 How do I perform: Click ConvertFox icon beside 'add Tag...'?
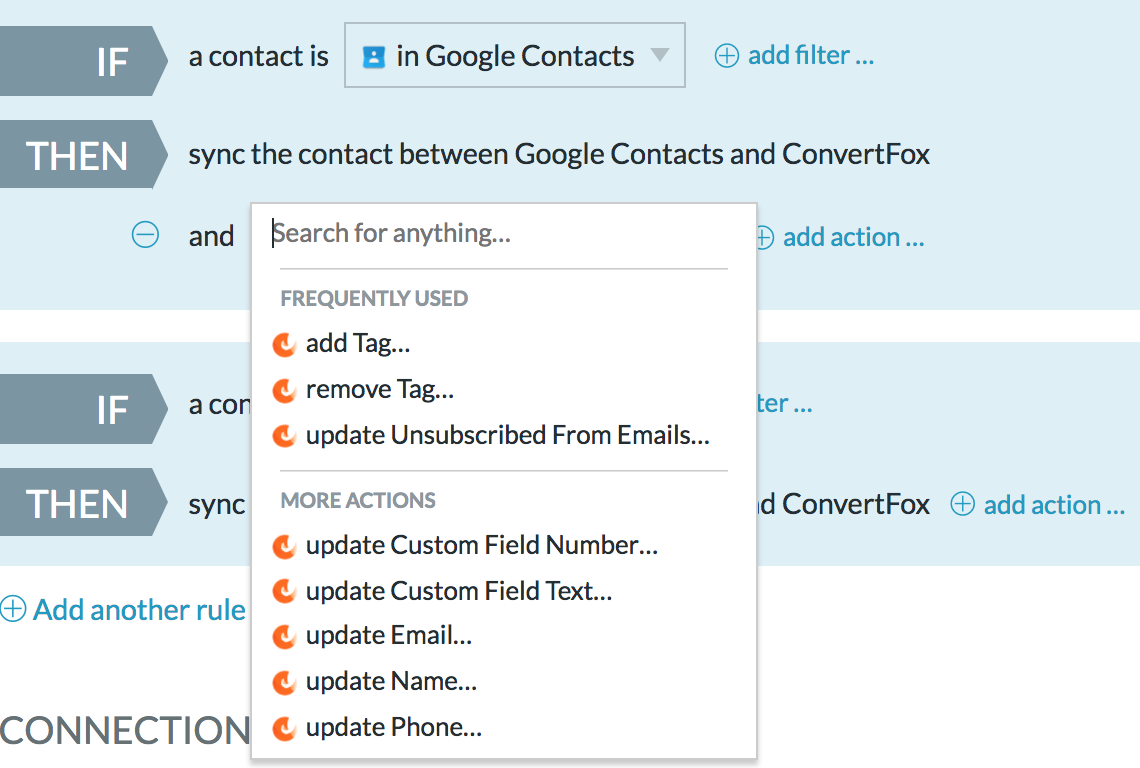pyautogui.click(x=284, y=345)
